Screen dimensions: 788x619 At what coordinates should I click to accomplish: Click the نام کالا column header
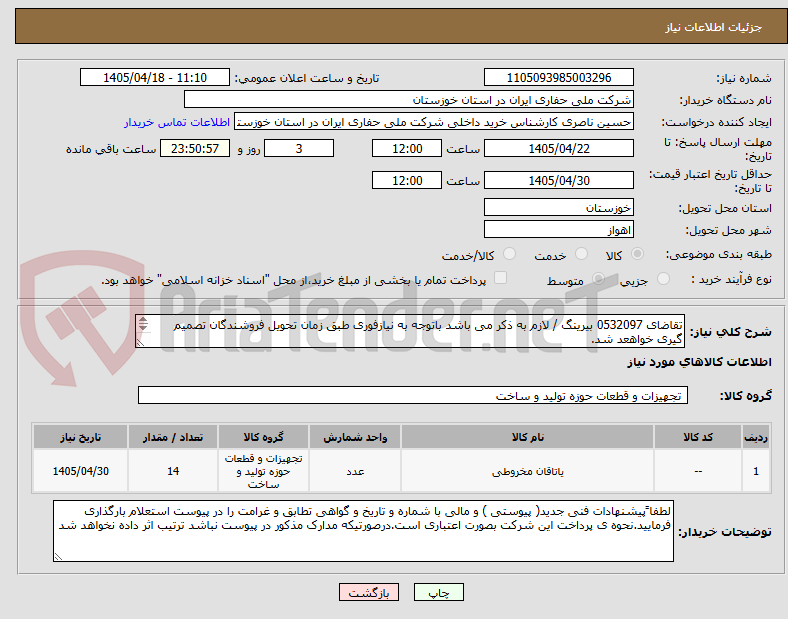pos(528,437)
